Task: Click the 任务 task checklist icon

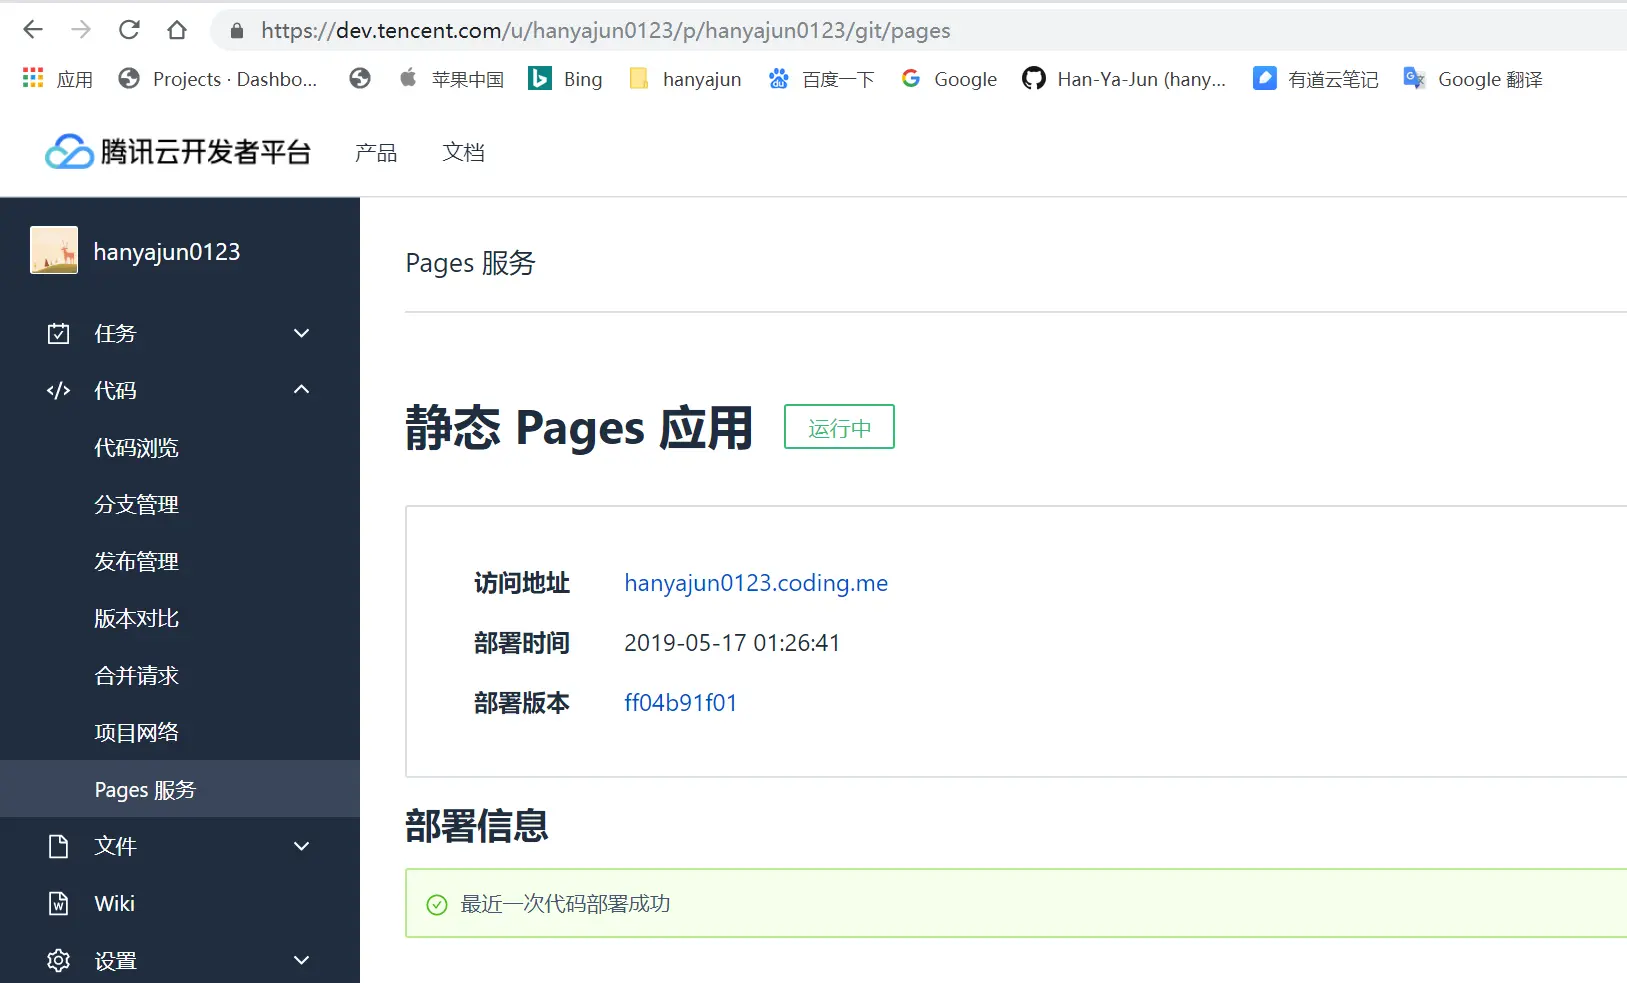Action: click(x=59, y=333)
